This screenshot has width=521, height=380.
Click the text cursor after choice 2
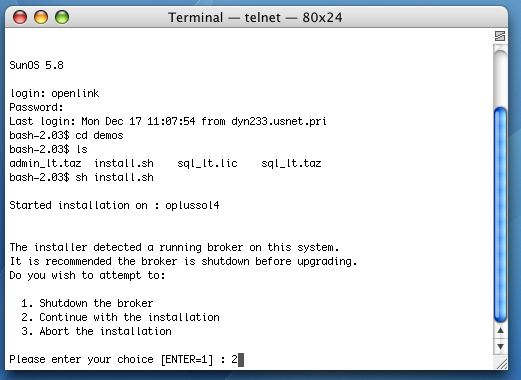[x=241, y=360]
